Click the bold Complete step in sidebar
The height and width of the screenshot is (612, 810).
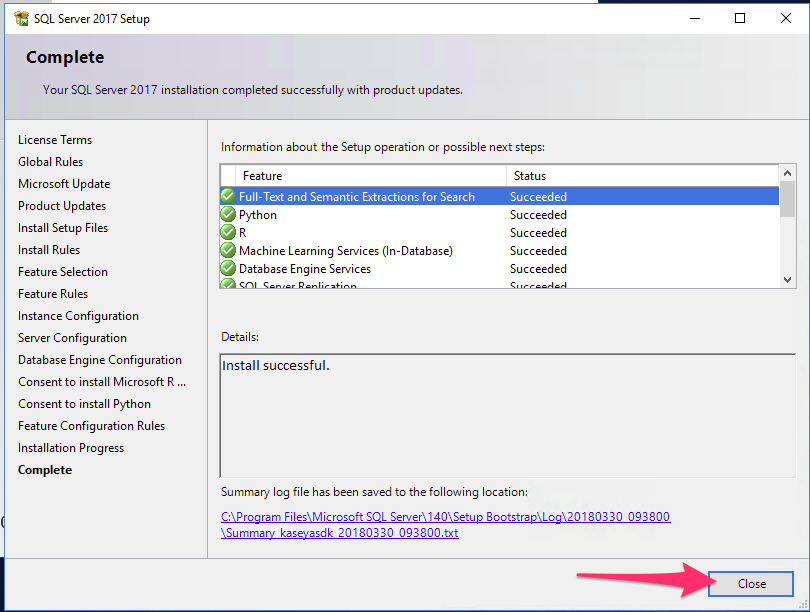(x=45, y=469)
